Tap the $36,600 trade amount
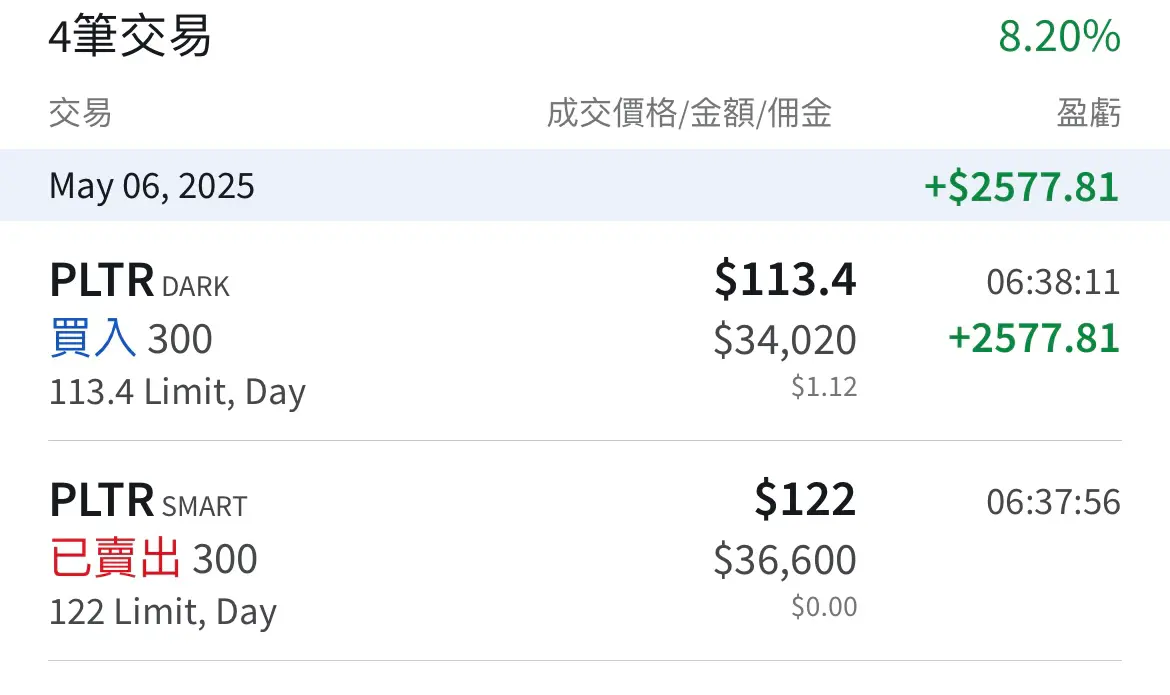This screenshot has width=1170, height=695. click(785, 559)
